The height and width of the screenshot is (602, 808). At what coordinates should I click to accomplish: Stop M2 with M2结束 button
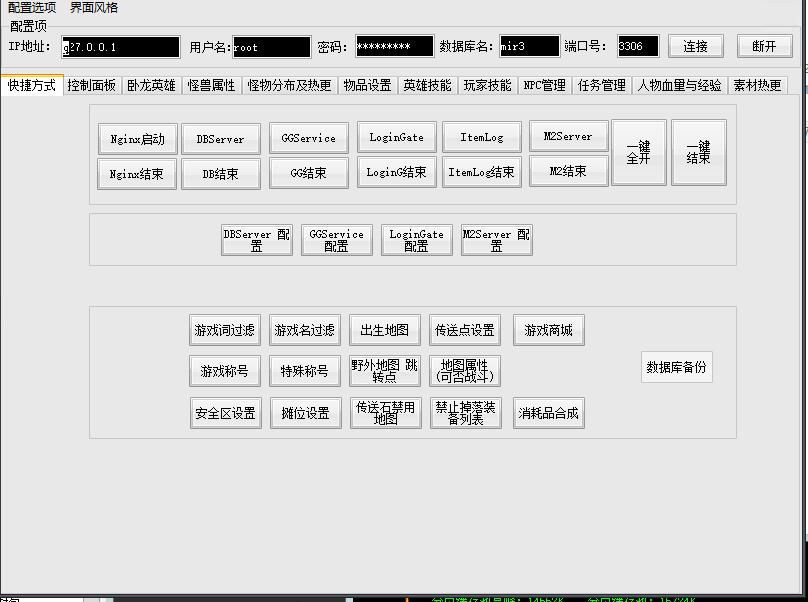pos(568,171)
